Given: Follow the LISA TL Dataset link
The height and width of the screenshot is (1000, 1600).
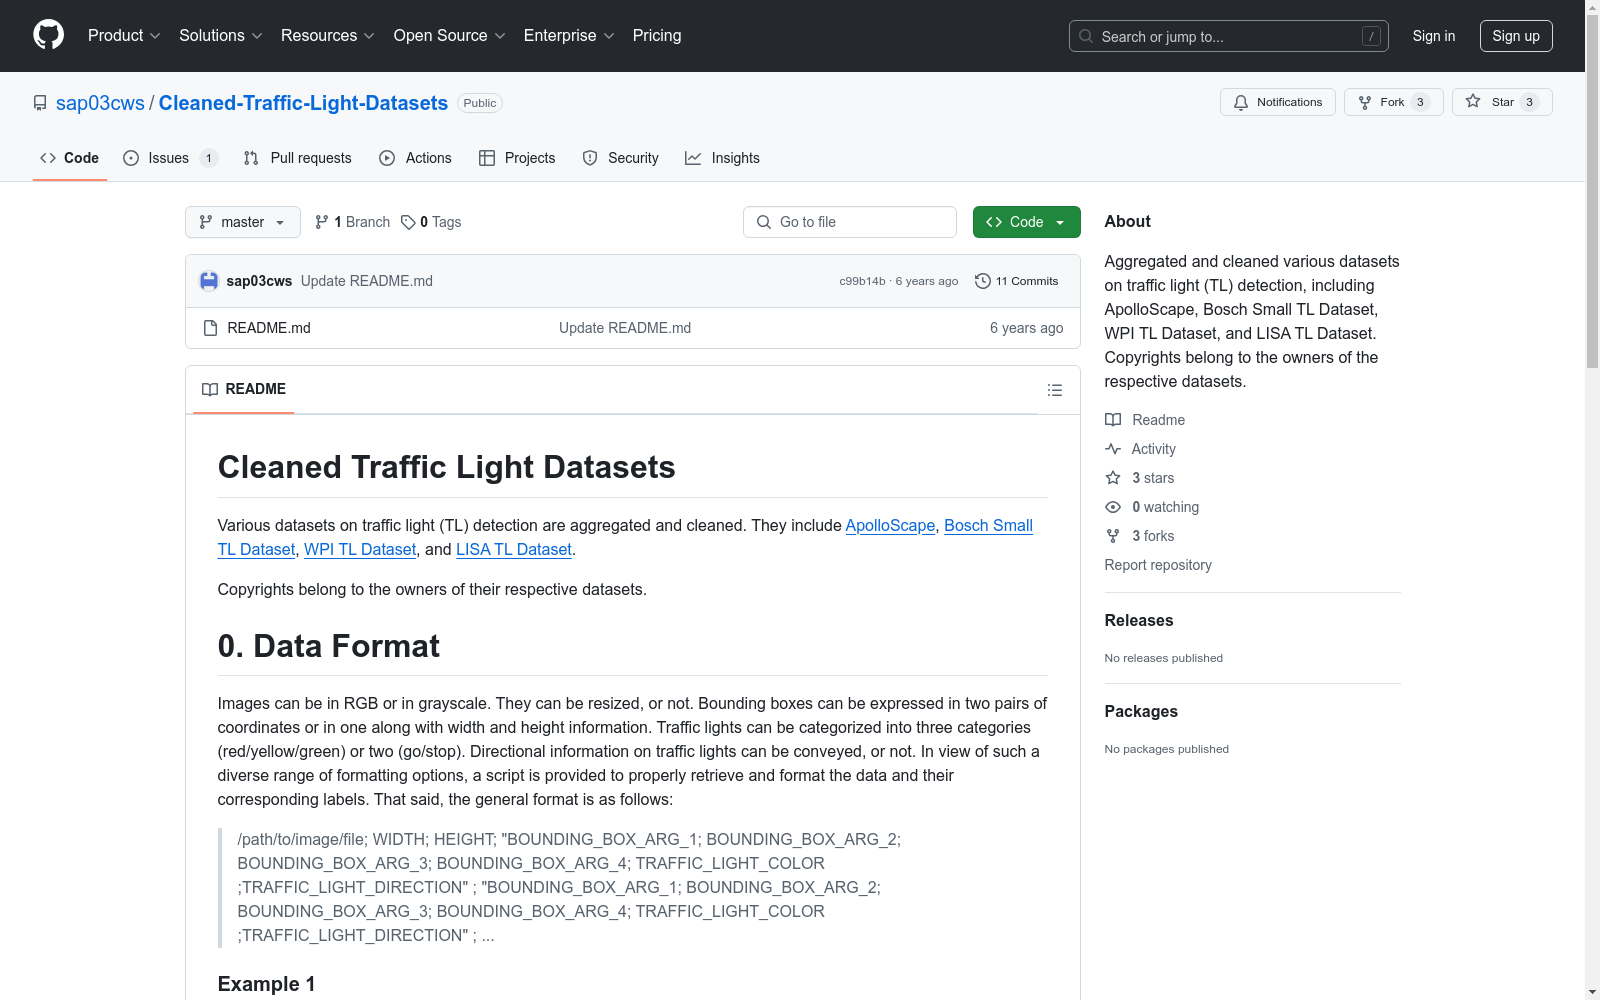Looking at the screenshot, I should pos(514,549).
